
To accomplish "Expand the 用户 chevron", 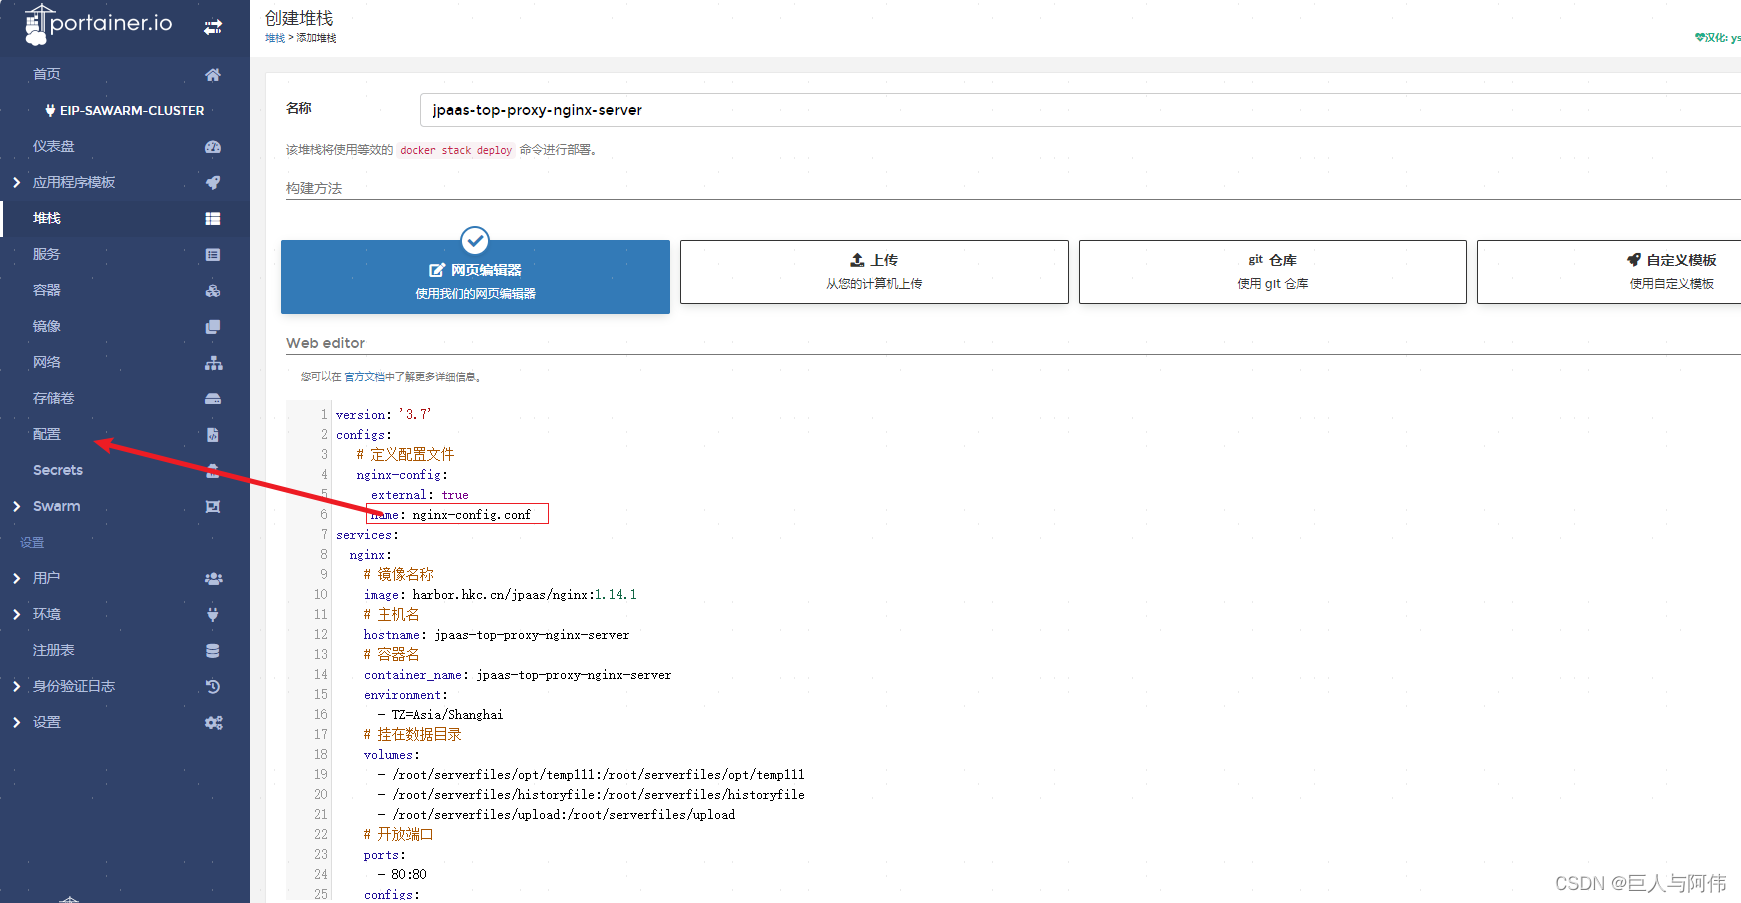I will [x=17, y=578].
